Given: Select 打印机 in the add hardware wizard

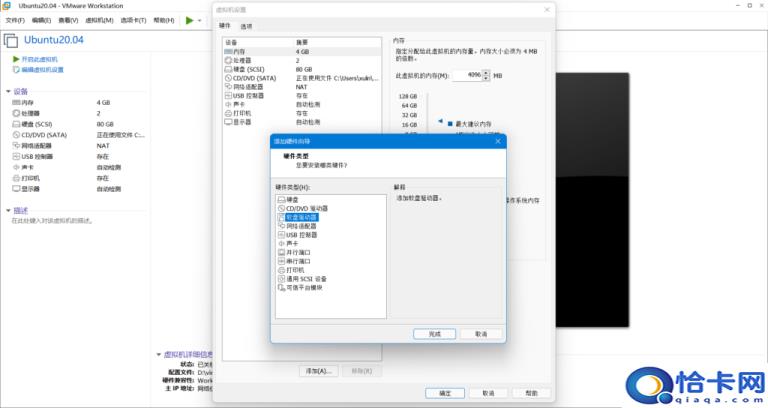Looking at the screenshot, I should click(x=291, y=270).
